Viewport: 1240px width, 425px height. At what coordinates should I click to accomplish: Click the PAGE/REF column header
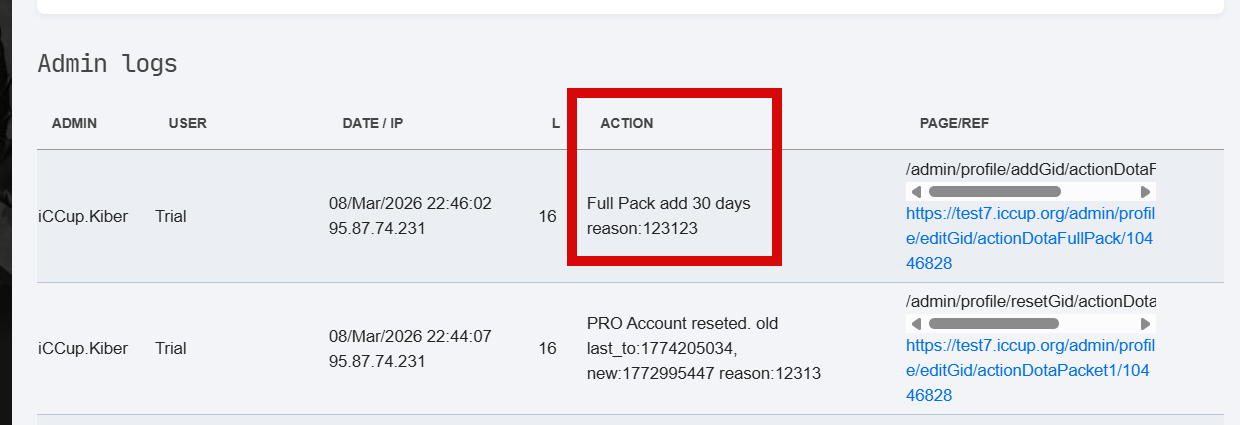coord(954,124)
